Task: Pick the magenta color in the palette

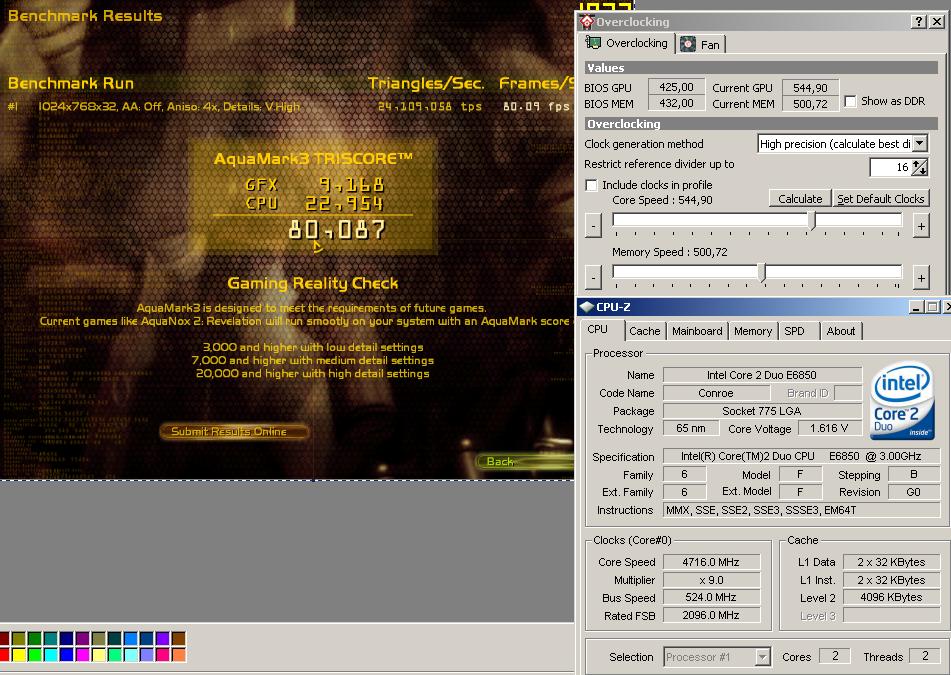Action: (x=83, y=654)
